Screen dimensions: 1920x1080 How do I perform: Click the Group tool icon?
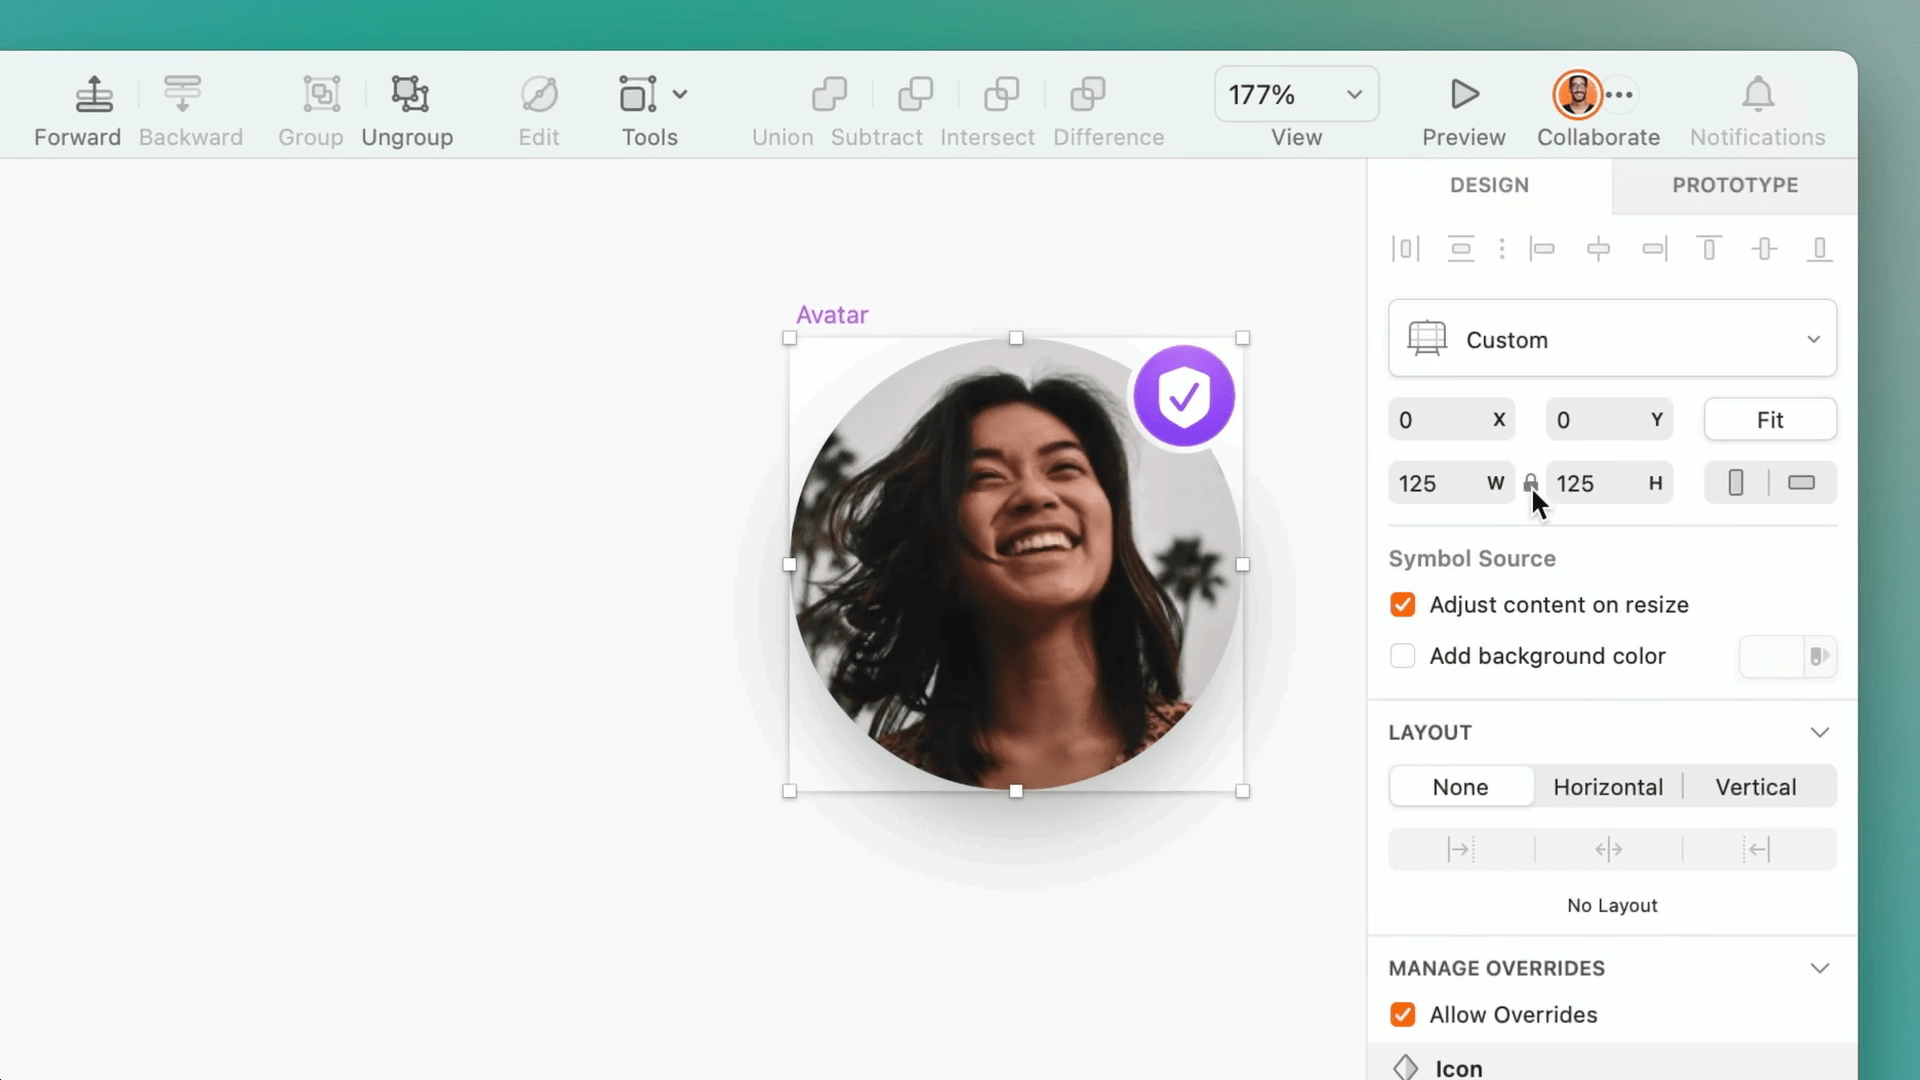322,94
